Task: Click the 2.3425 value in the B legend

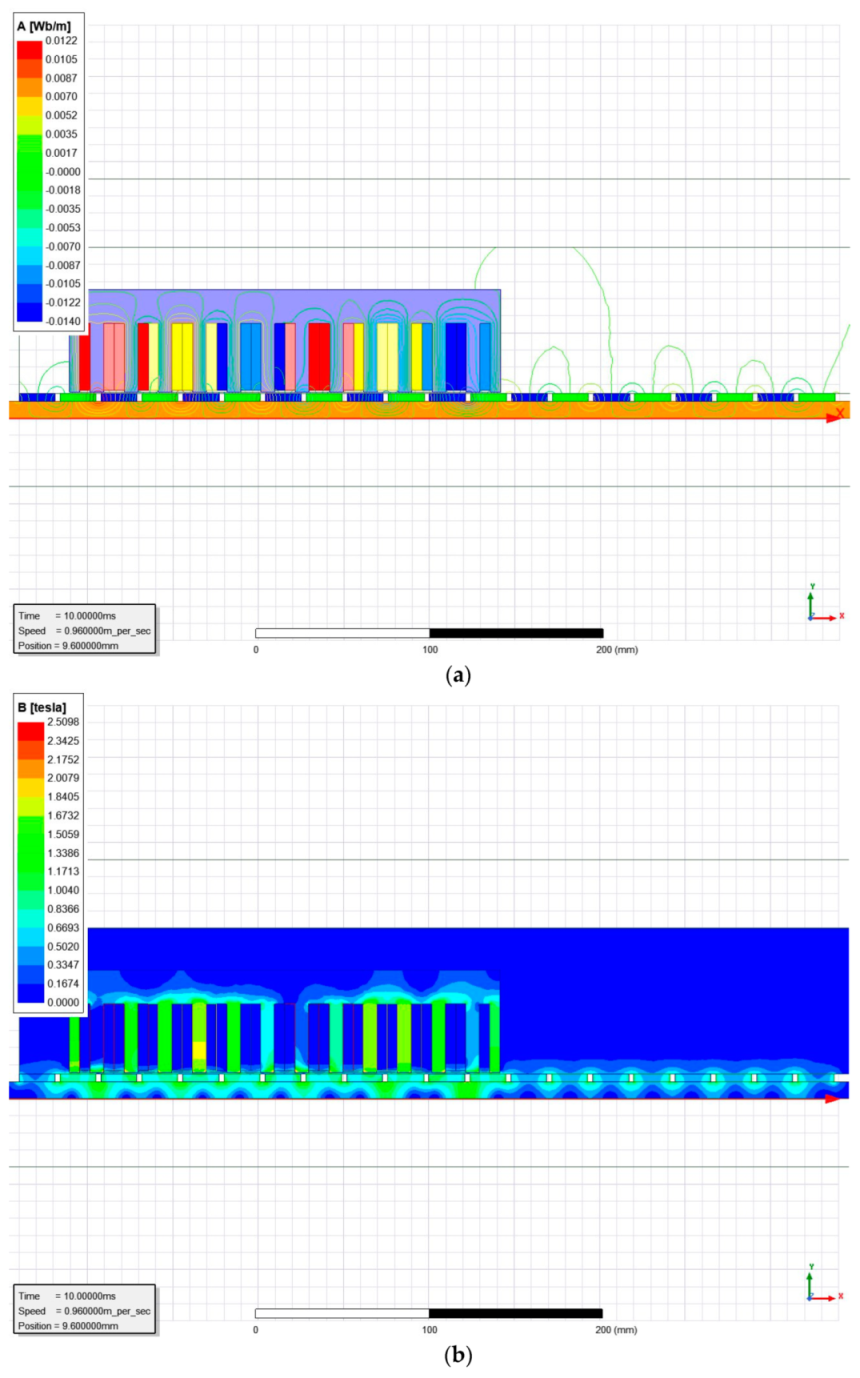Action: 63,741
